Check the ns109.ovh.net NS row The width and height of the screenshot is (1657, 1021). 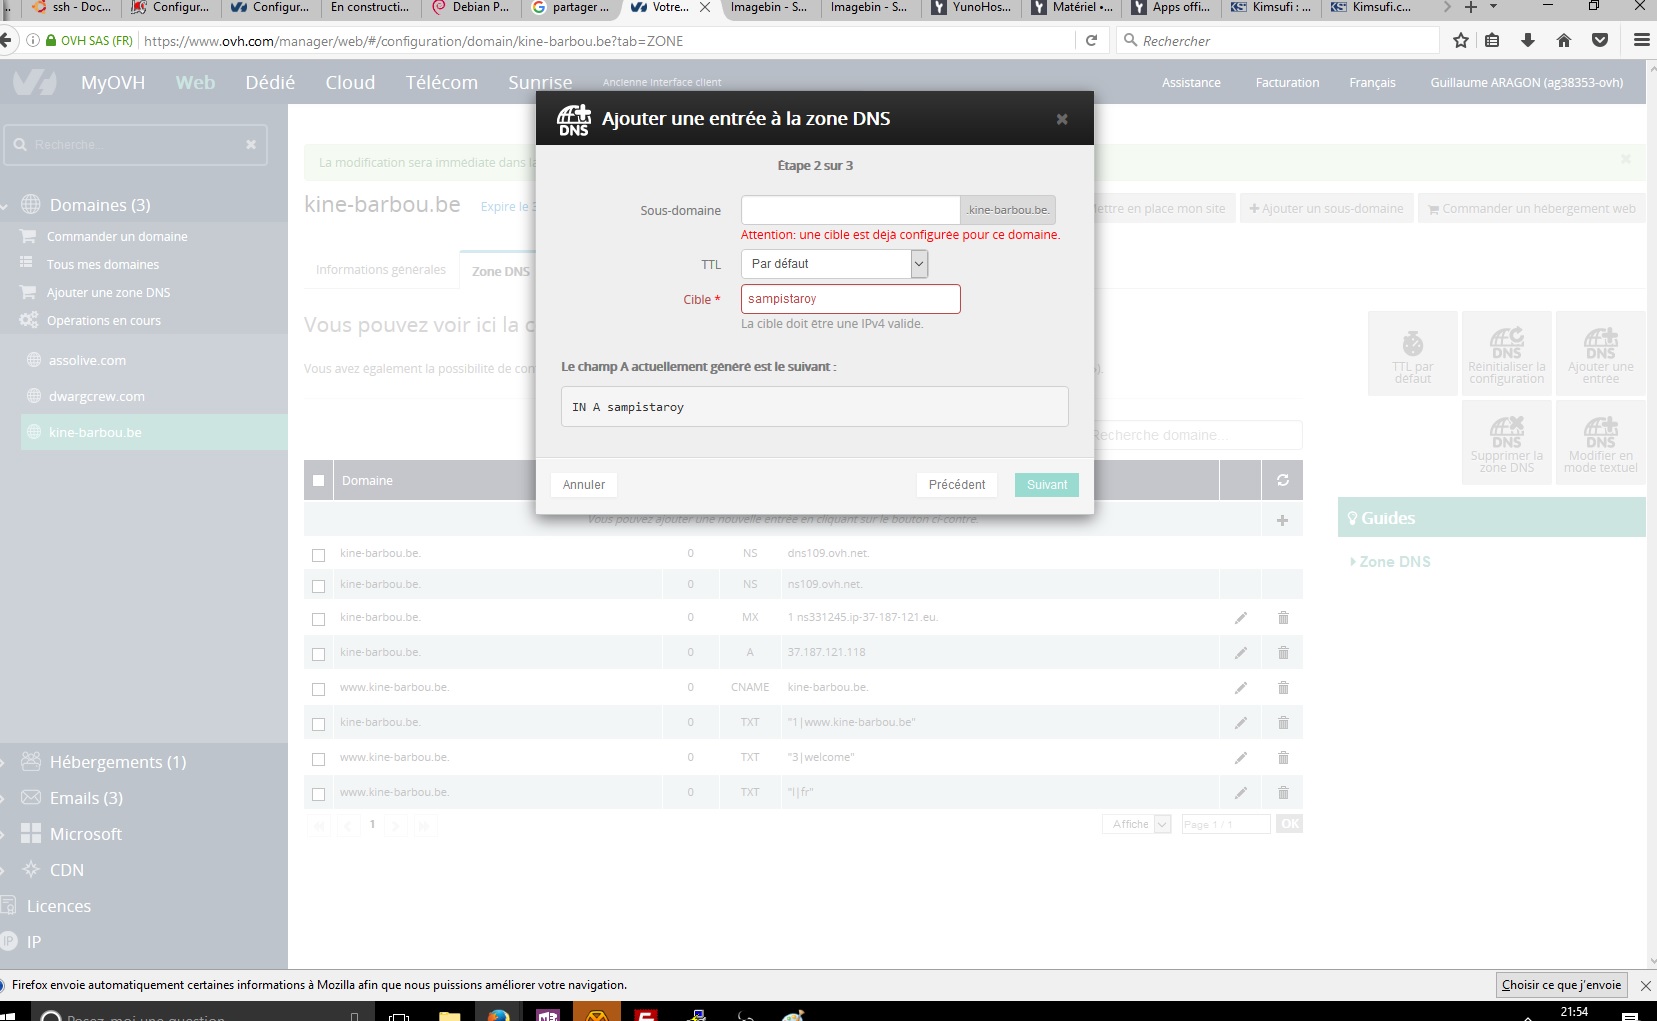tap(318, 586)
